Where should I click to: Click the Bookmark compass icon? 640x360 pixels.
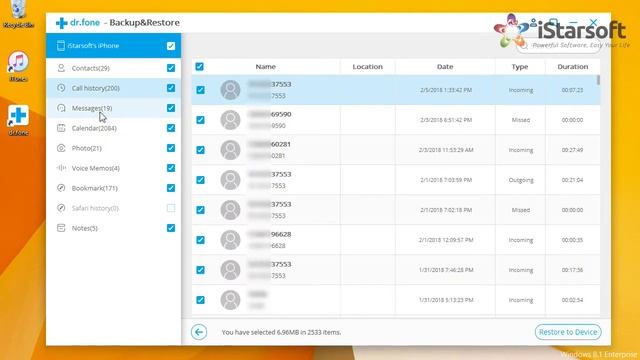(x=61, y=188)
